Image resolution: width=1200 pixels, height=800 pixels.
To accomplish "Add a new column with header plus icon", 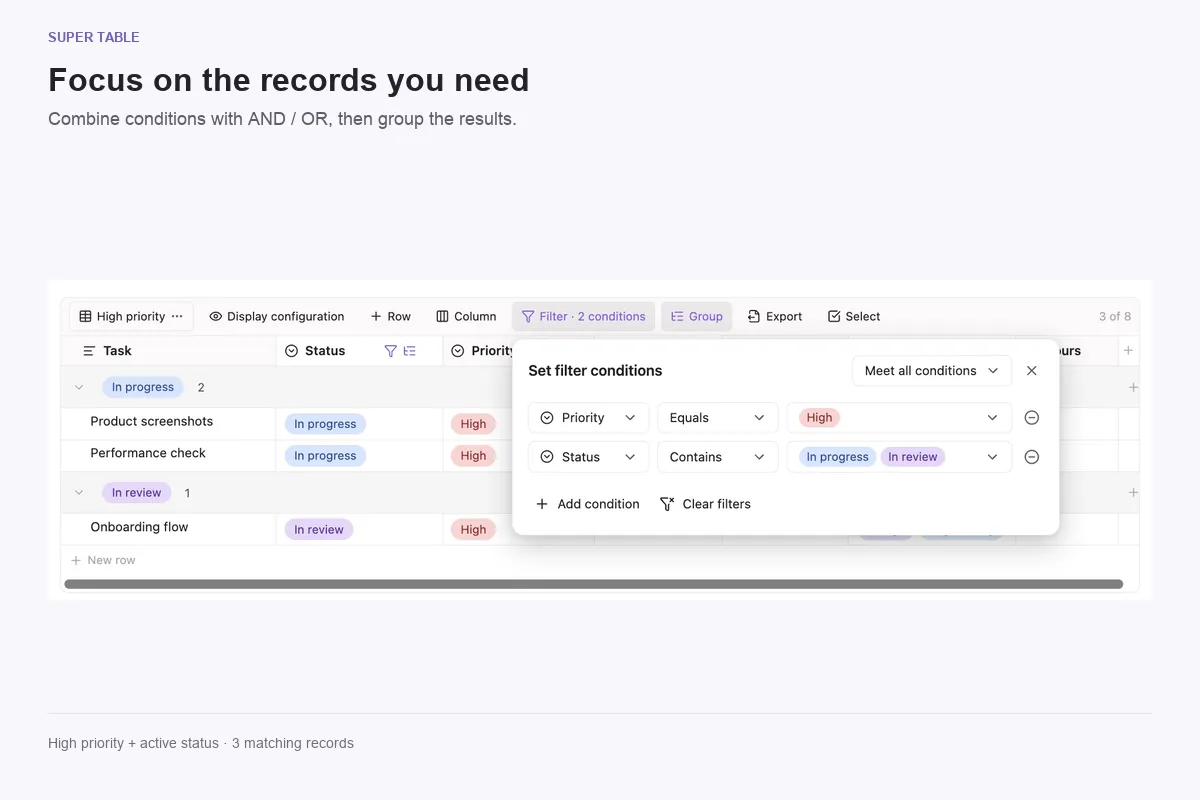I will coord(1128,351).
